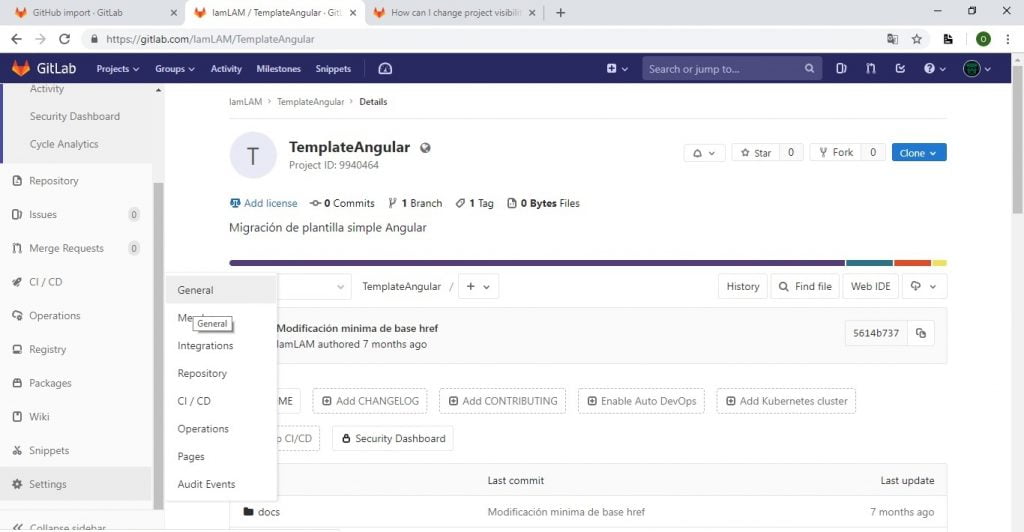Screen dimensions: 1024x532
Task: Click the History button
Action: tap(743, 287)
